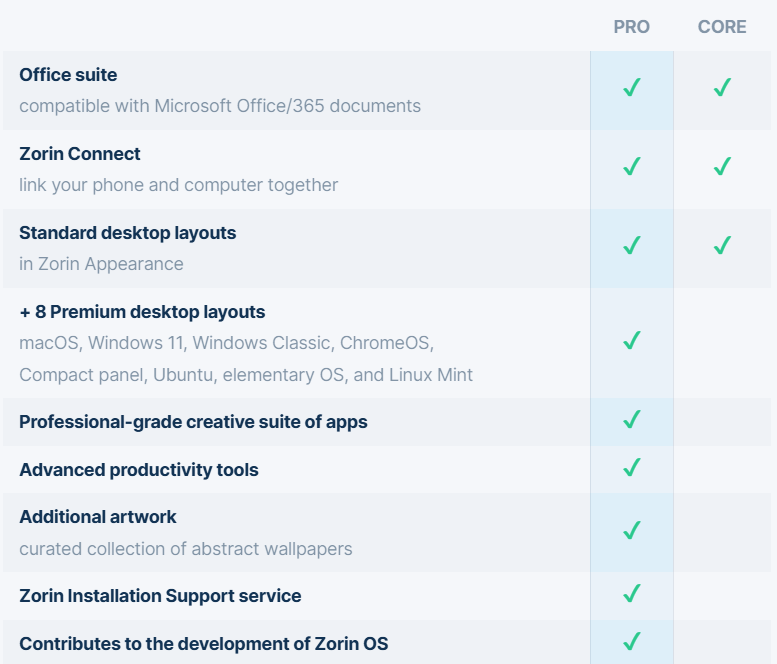Click CORE checkmark for Standard desktop layouts
The image size is (777, 664).
pyautogui.click(x=722, y=245)
